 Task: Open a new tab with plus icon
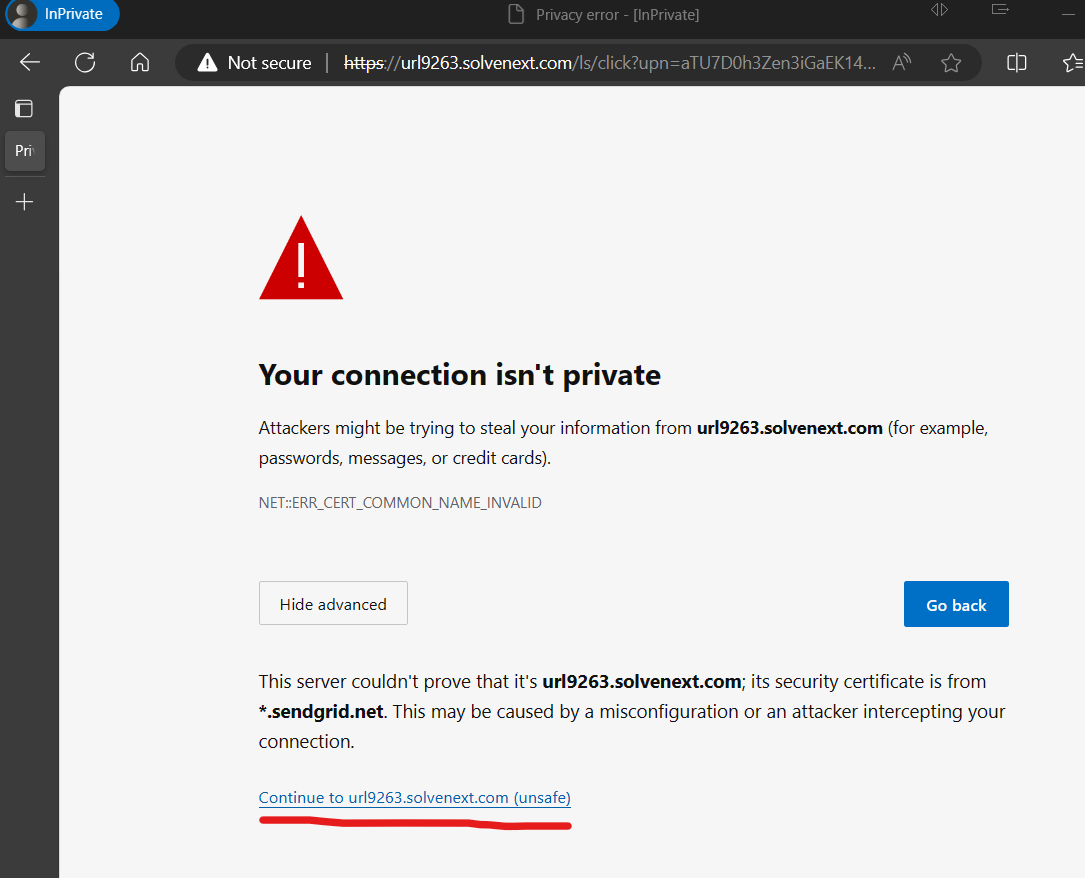pyautogui.click(x=24, y=201)
